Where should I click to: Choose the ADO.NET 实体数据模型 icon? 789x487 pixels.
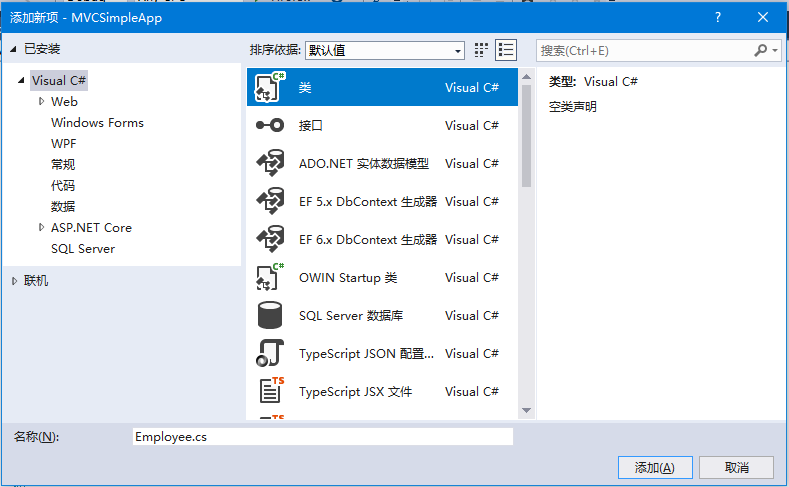click(x=270, y=164)
